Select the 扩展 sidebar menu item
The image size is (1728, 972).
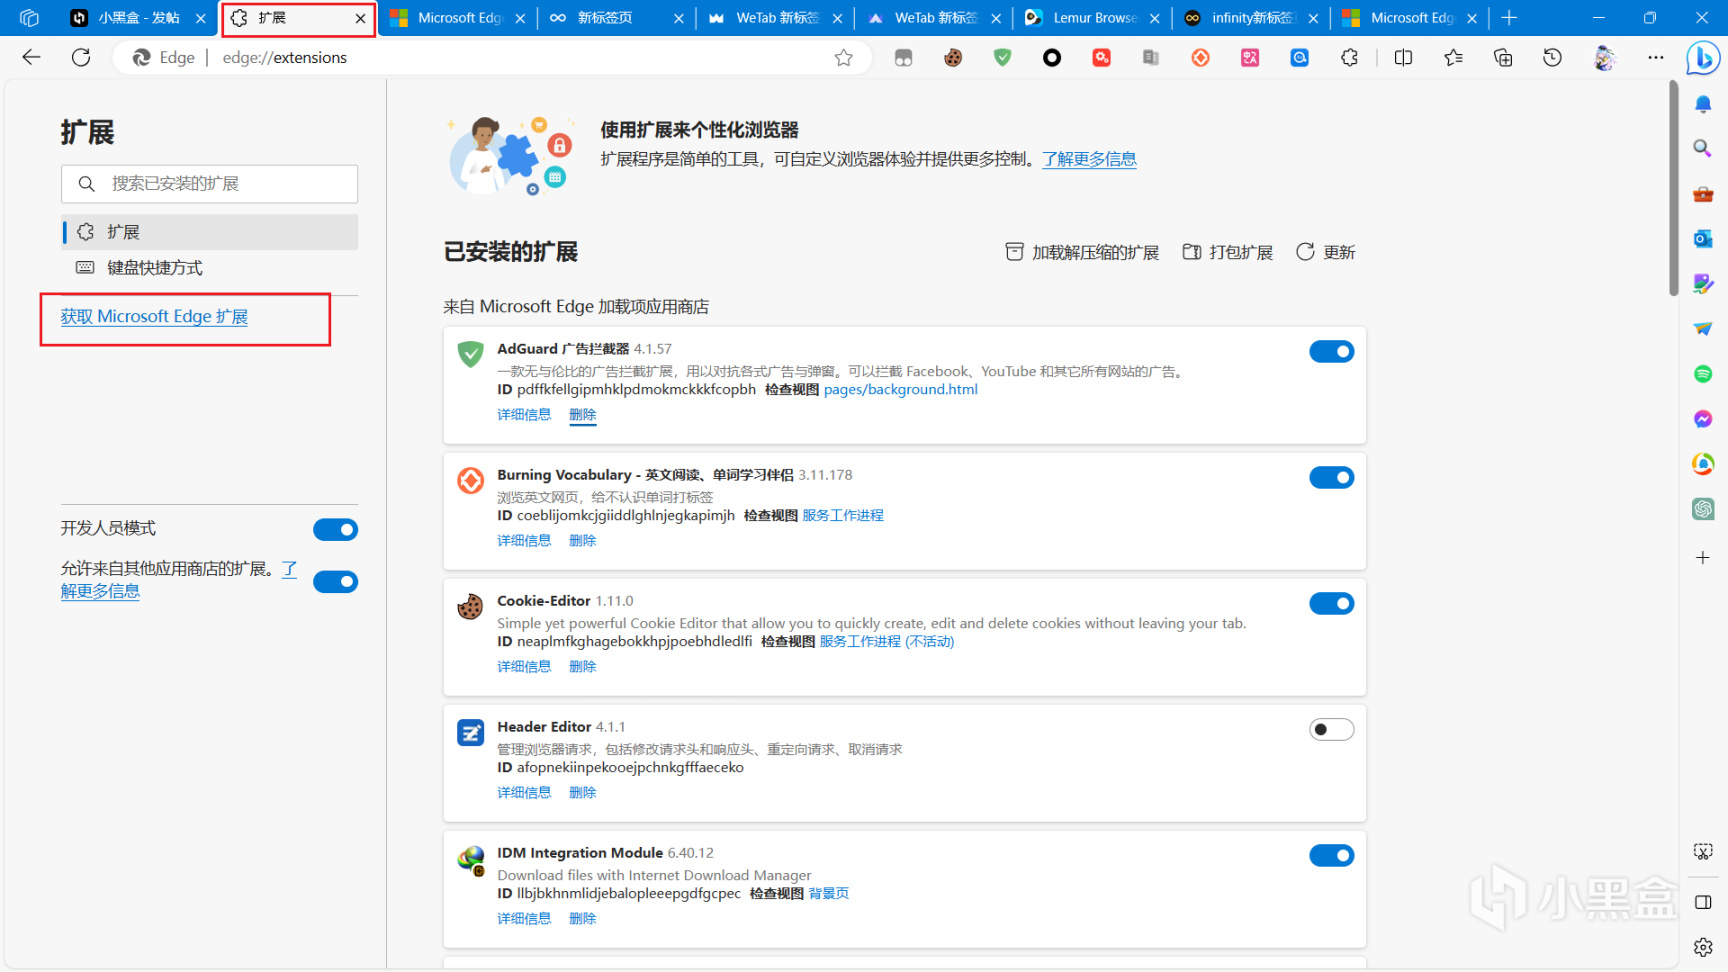(x=209, y=232)
